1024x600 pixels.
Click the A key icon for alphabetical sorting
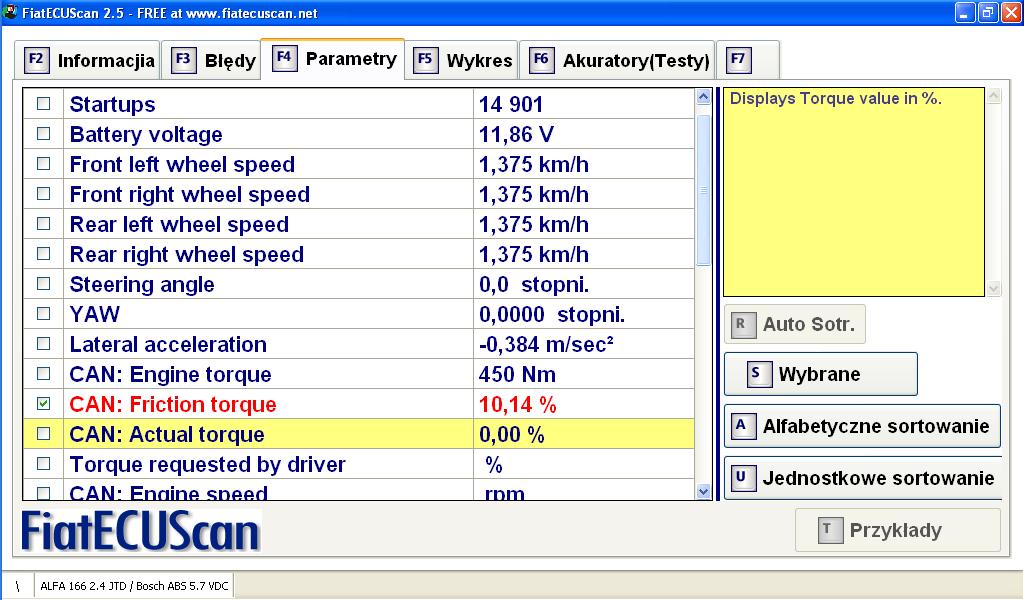(x=741, y=425)
